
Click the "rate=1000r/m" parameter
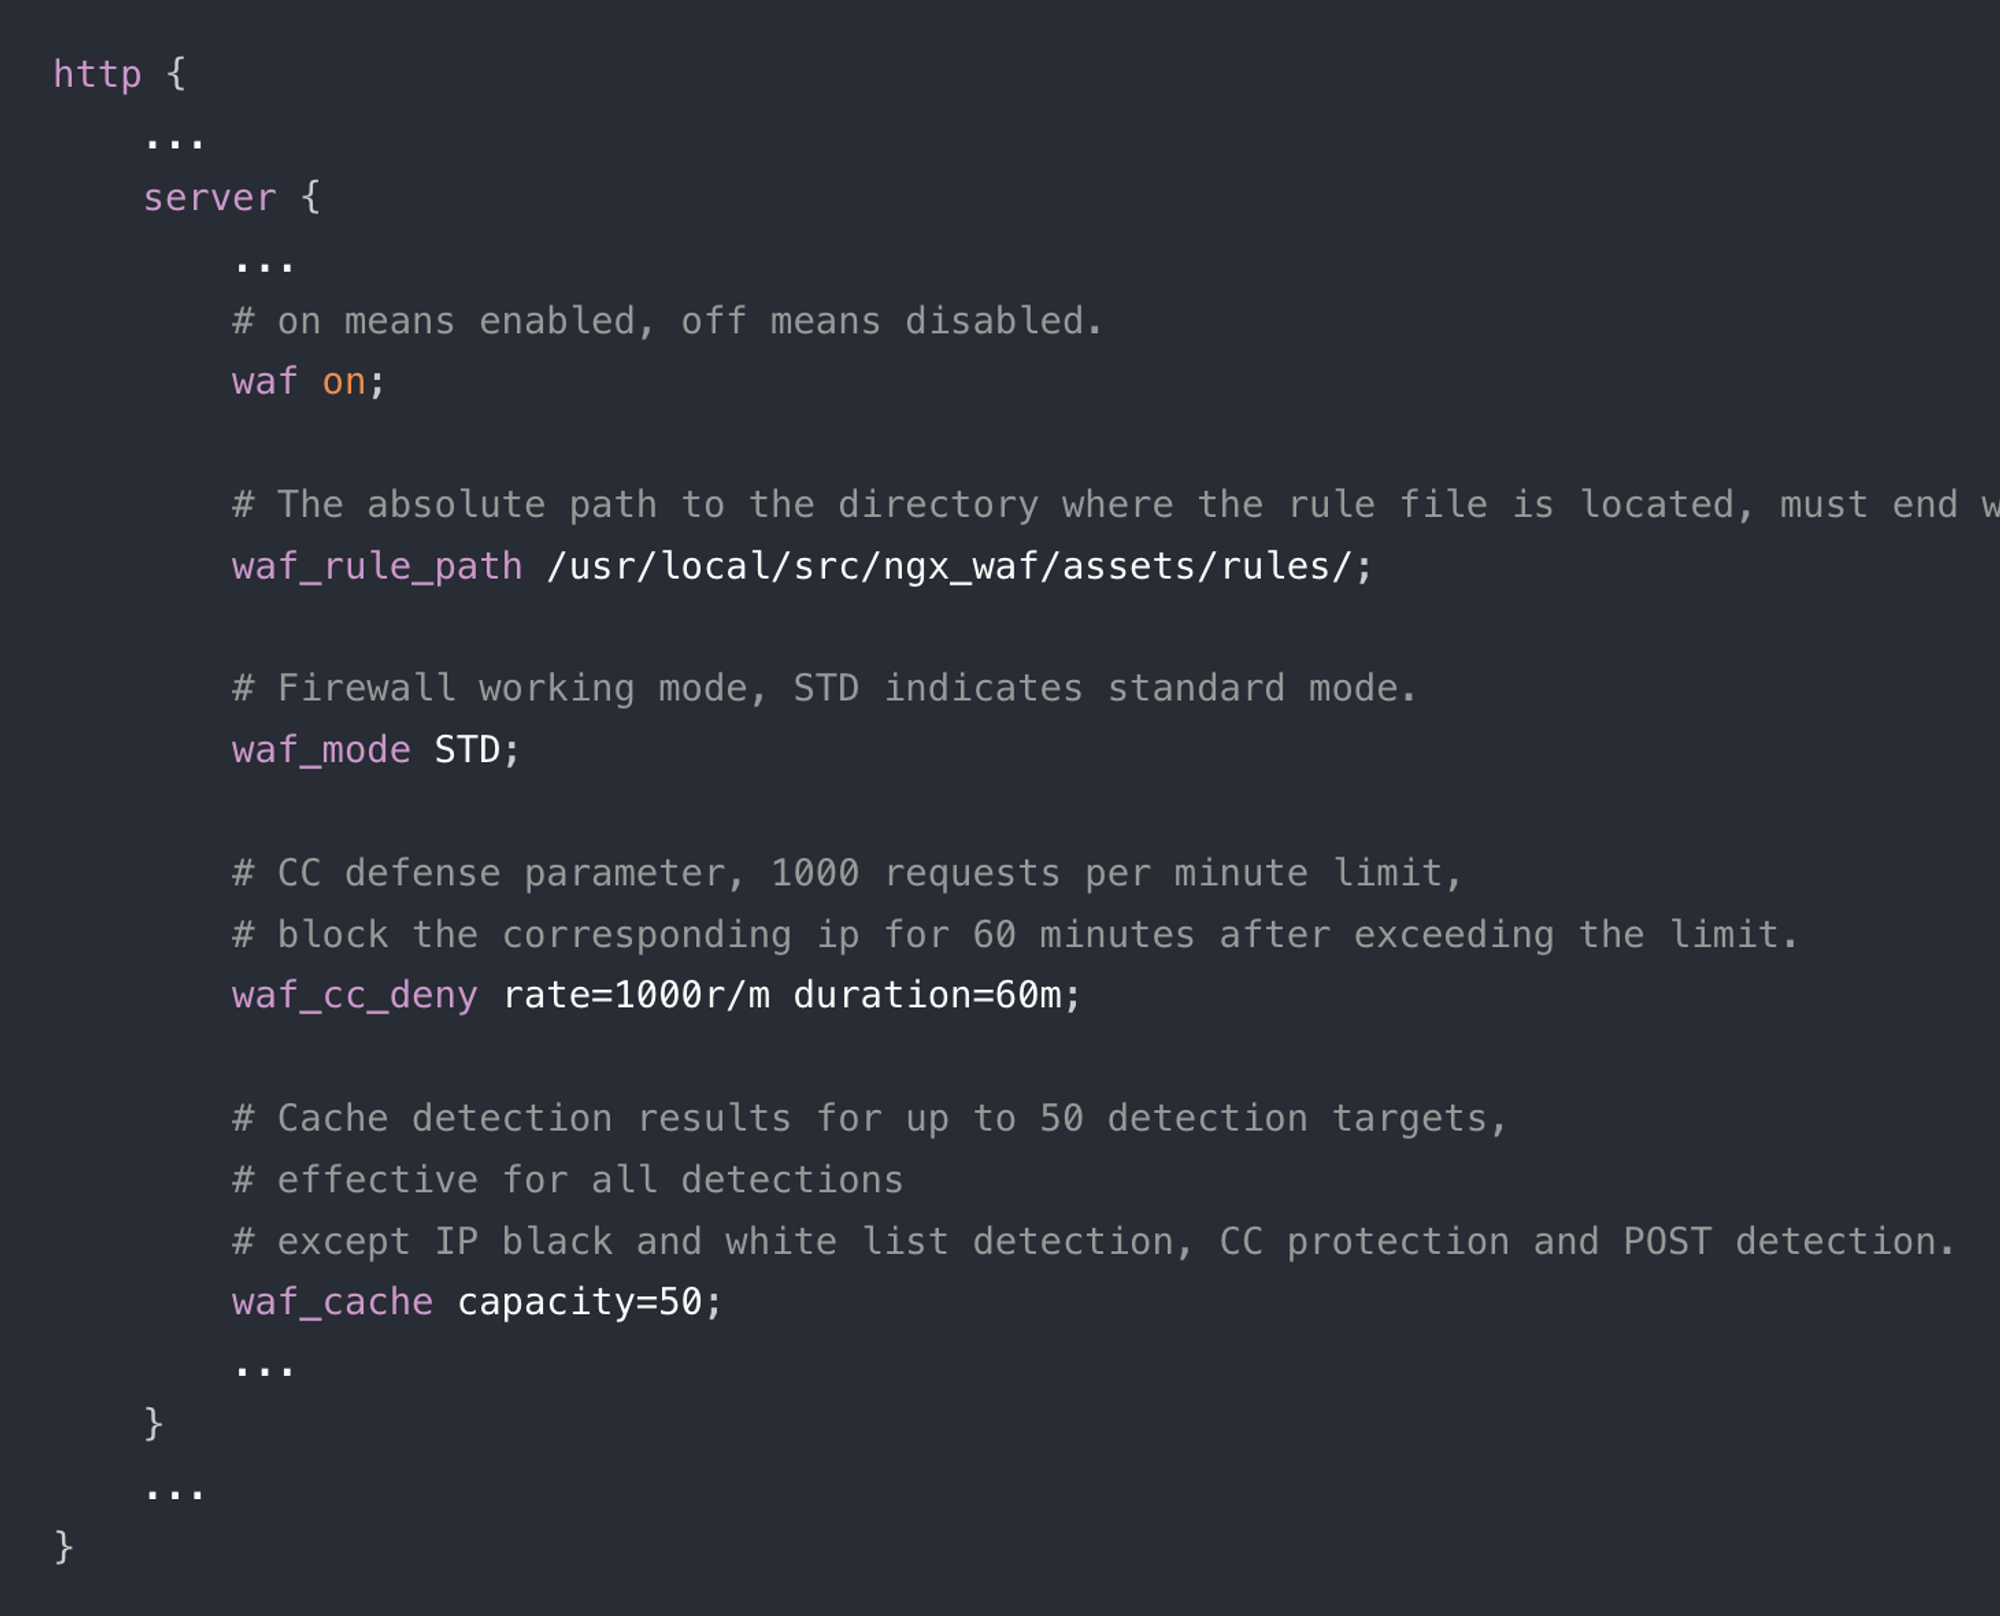[636, 996]
